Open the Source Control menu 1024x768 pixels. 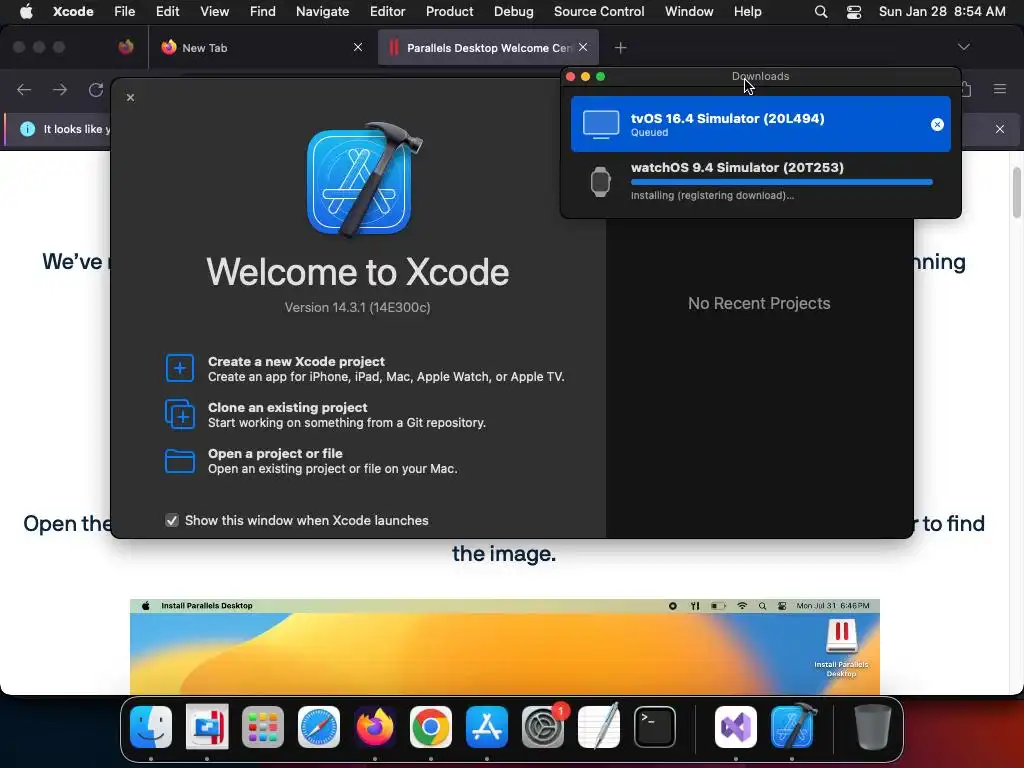point(599,11)
